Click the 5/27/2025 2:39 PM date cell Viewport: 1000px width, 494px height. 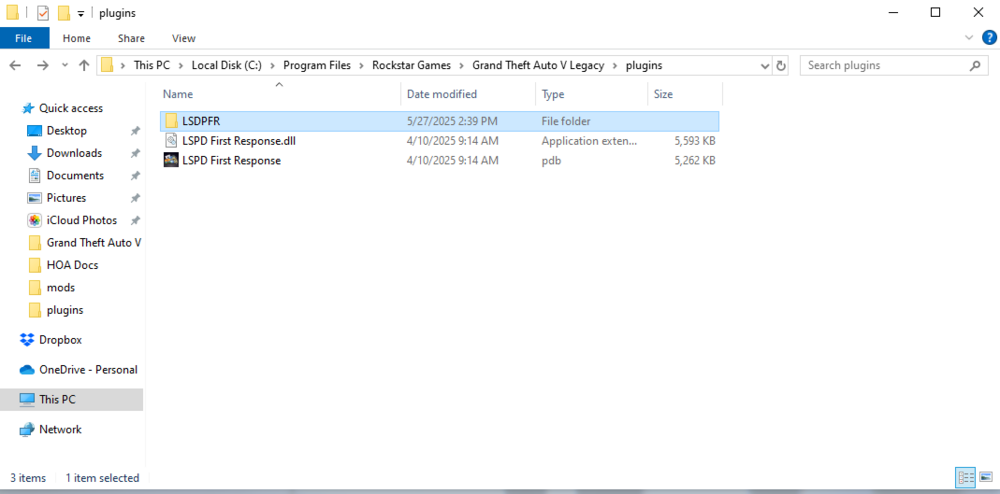point(452,121)
